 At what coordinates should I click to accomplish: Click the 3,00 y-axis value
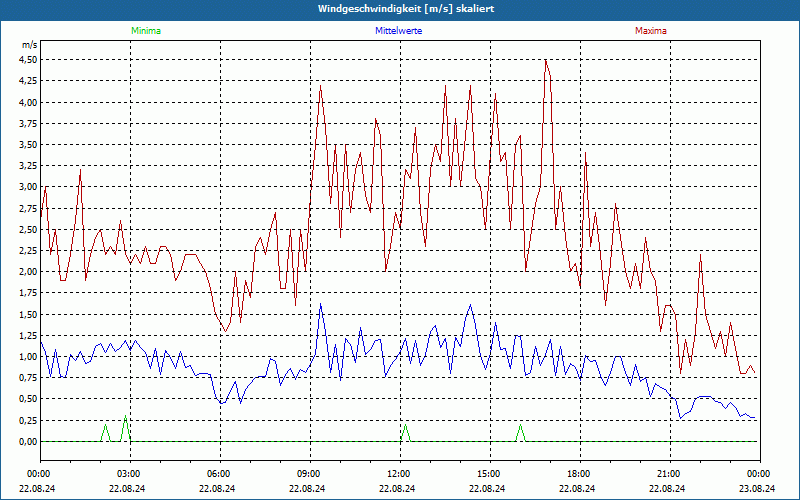pos(28,187)
